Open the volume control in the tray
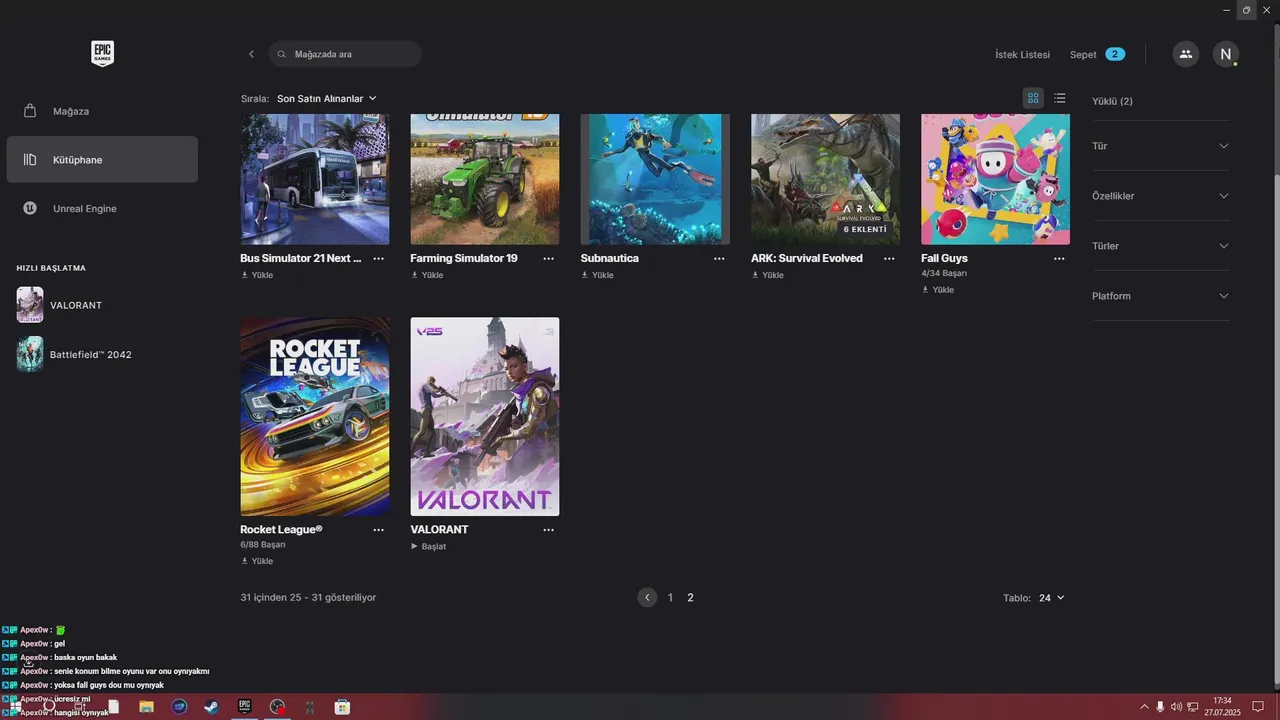The width and height of the screenshot is (1280, 720). (x=1176, y=707)
